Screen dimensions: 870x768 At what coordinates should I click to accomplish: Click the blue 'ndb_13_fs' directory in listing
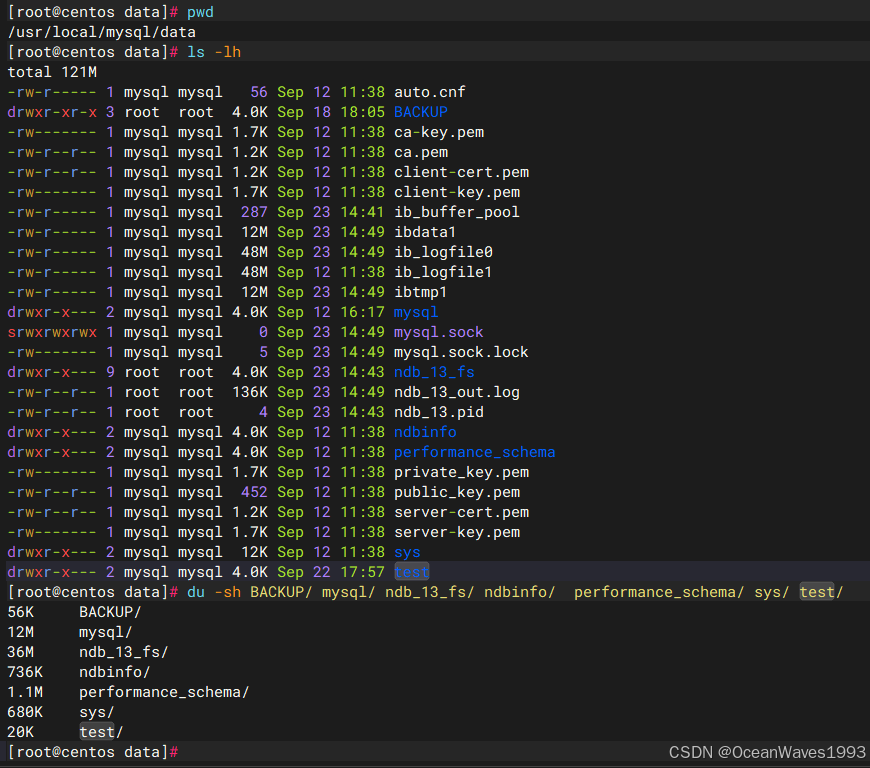[x=434, y=372]
